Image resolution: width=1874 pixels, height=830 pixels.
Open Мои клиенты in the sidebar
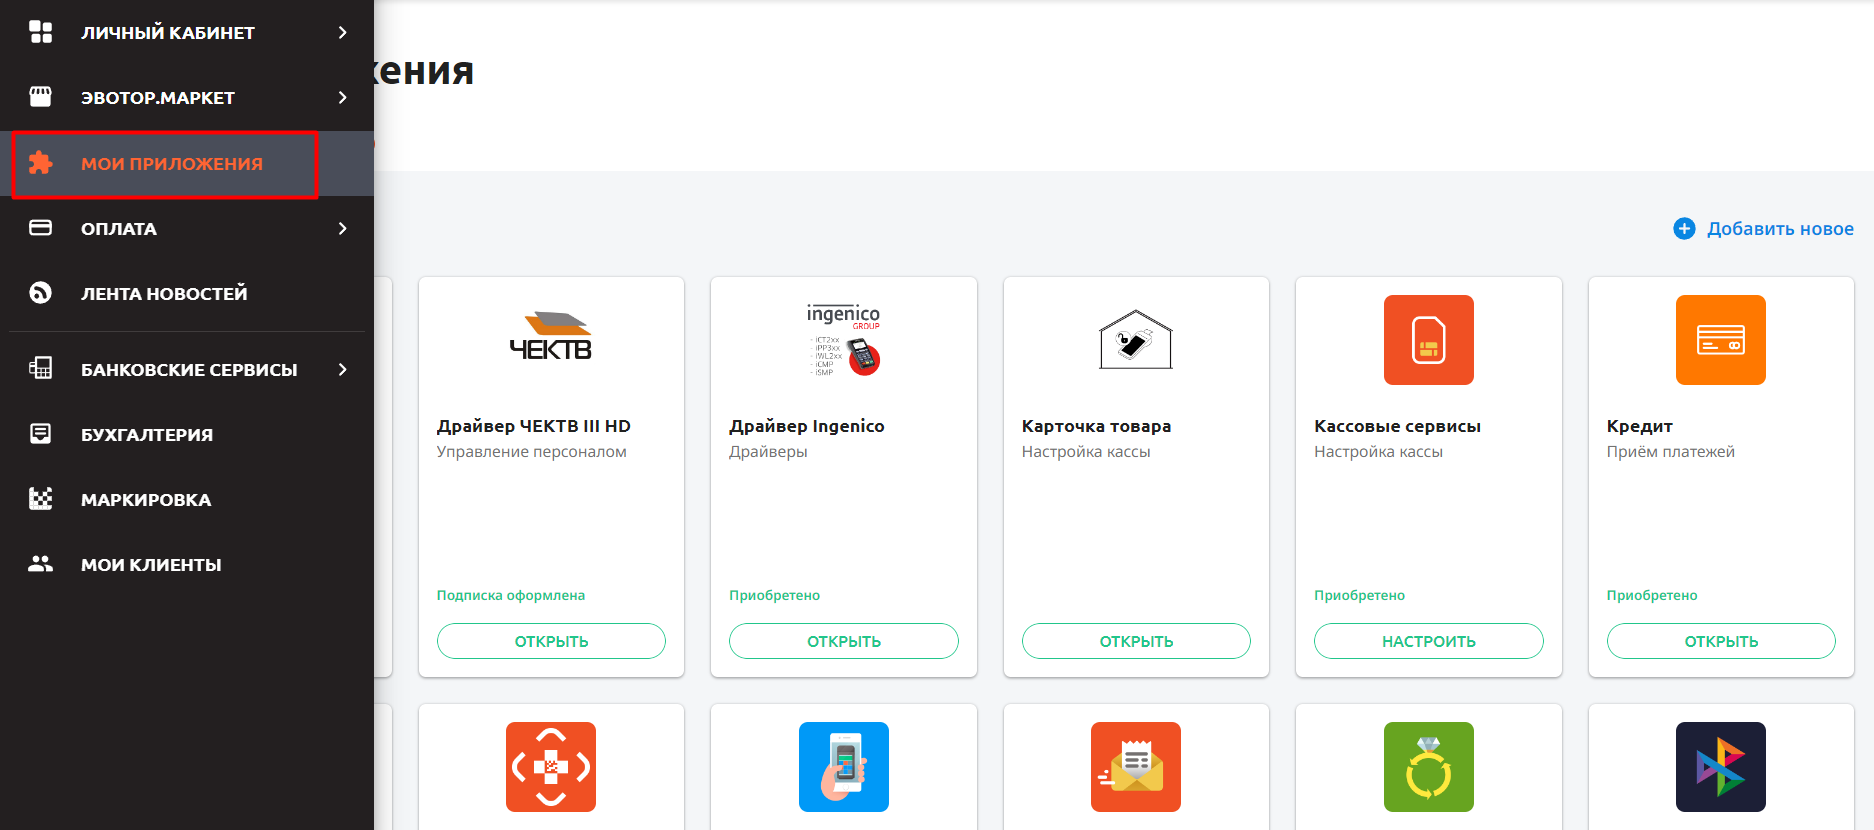click(187, 564)
